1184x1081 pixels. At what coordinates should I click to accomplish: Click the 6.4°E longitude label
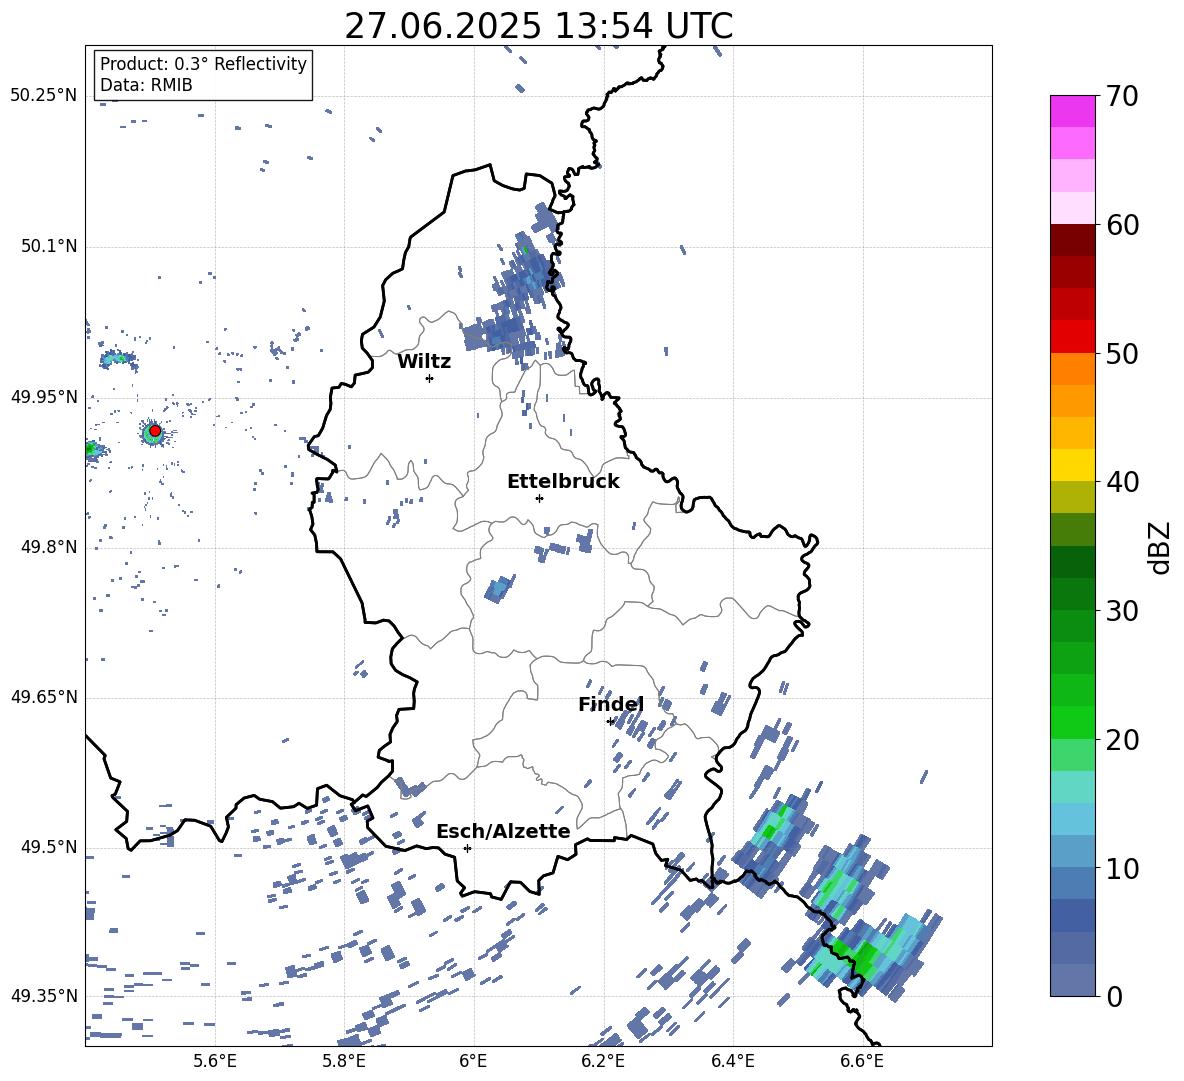click(x=733, y=1061)
